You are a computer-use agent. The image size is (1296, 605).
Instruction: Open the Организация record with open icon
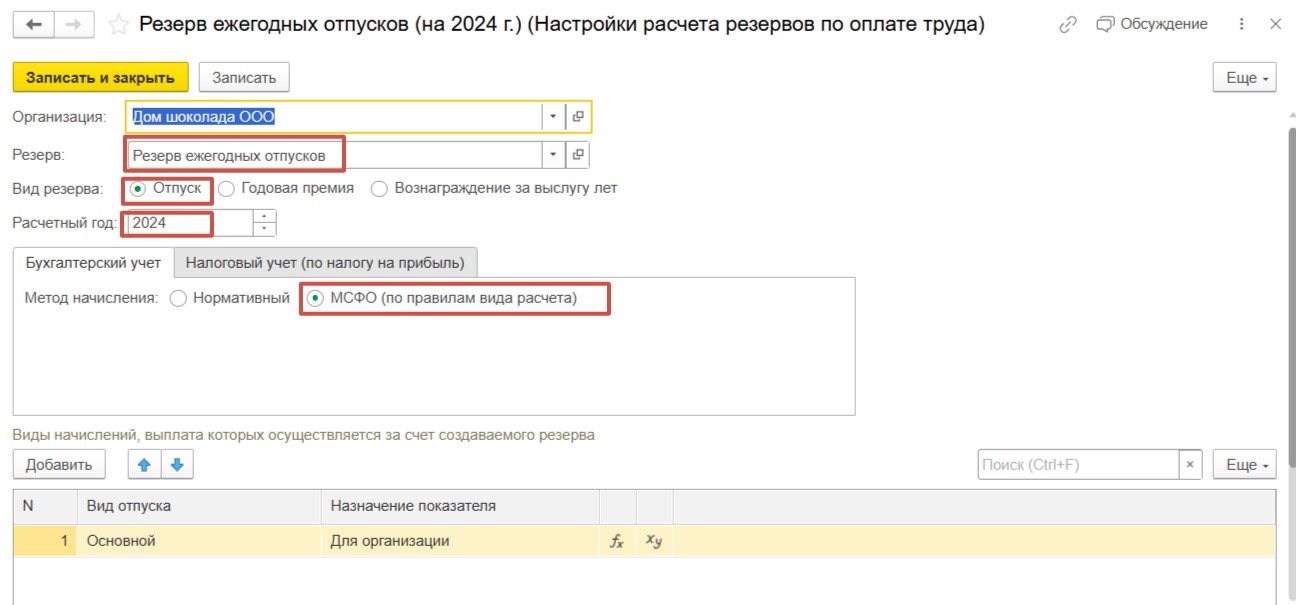578,117
